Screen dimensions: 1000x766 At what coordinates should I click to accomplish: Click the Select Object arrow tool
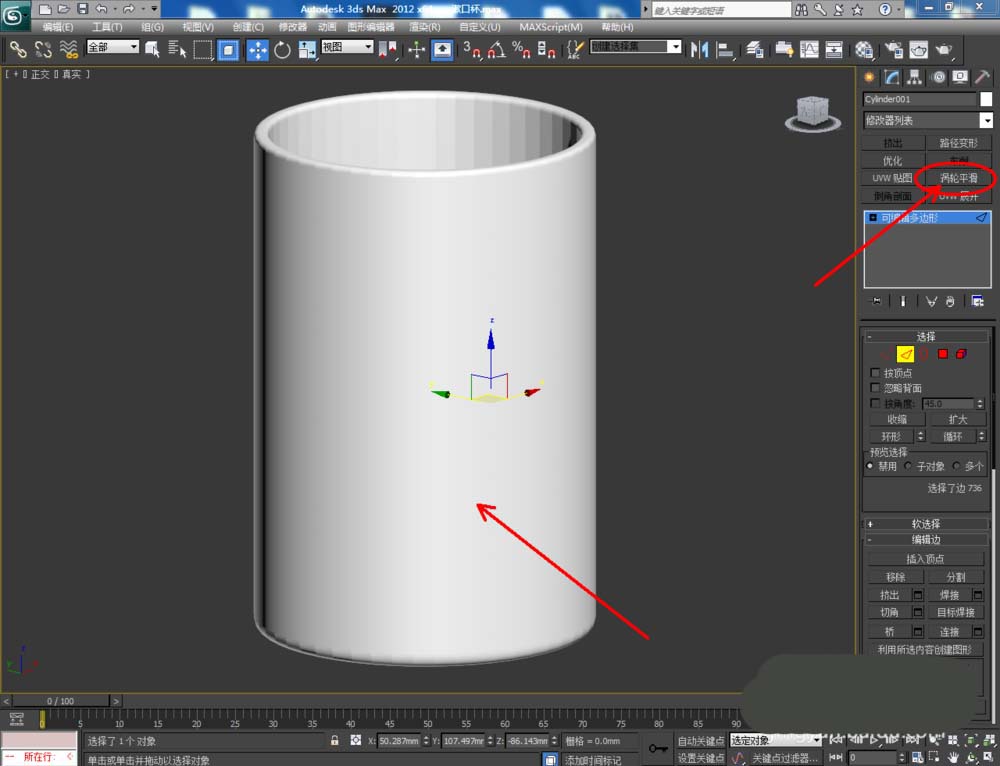click(153, 49)
